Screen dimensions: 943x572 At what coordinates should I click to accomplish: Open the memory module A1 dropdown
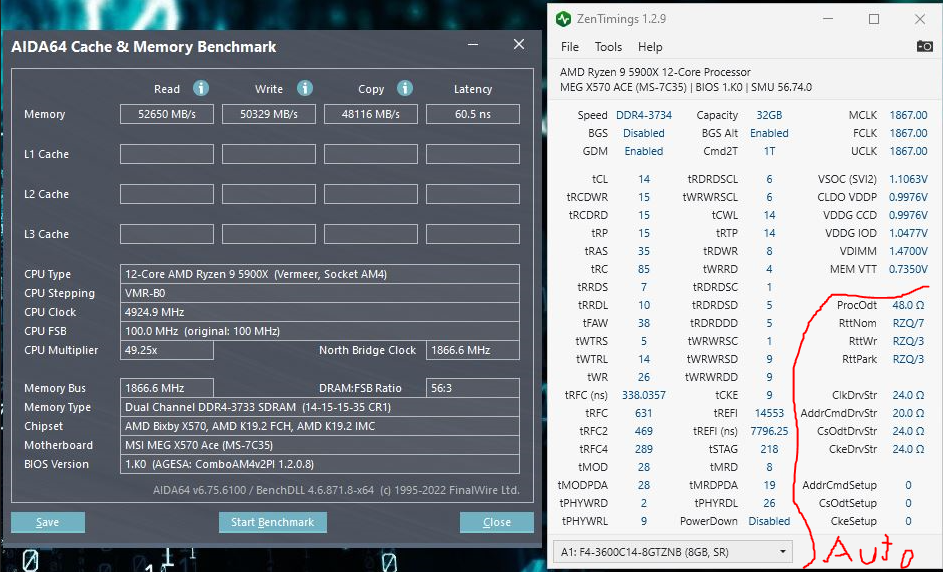point(672,552)
